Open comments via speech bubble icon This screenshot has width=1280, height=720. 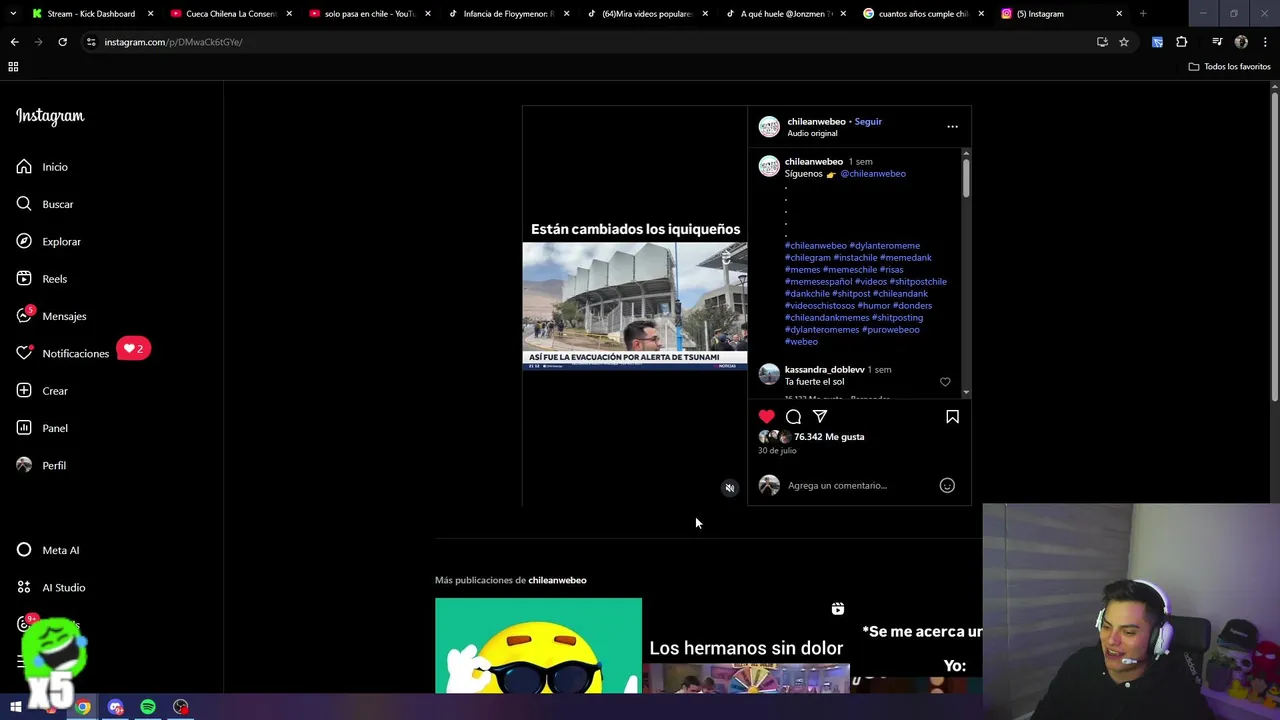[x=793, y=416]
